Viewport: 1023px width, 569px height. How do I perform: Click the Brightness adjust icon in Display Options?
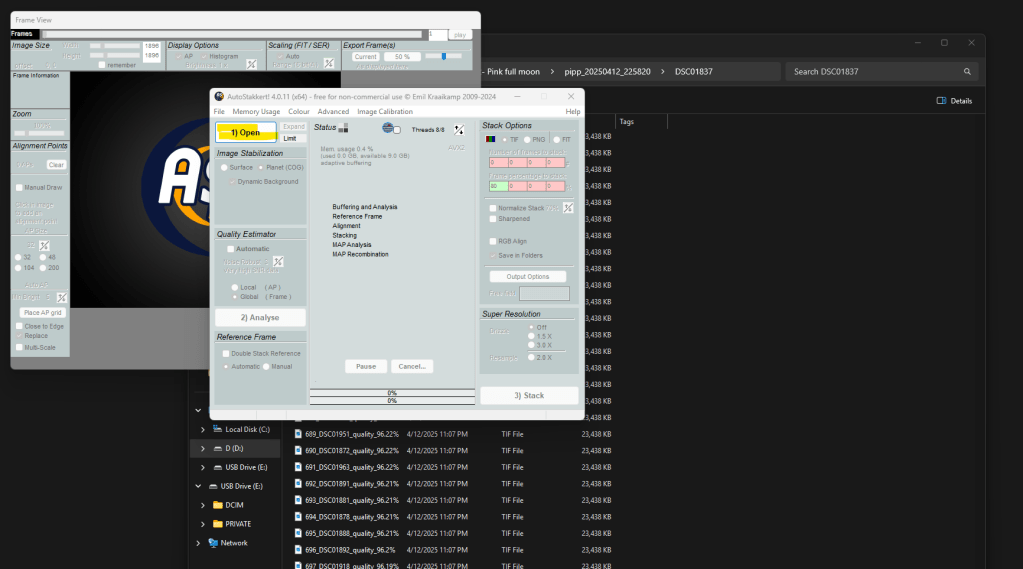pyautogui.click(x=252, y=65)
